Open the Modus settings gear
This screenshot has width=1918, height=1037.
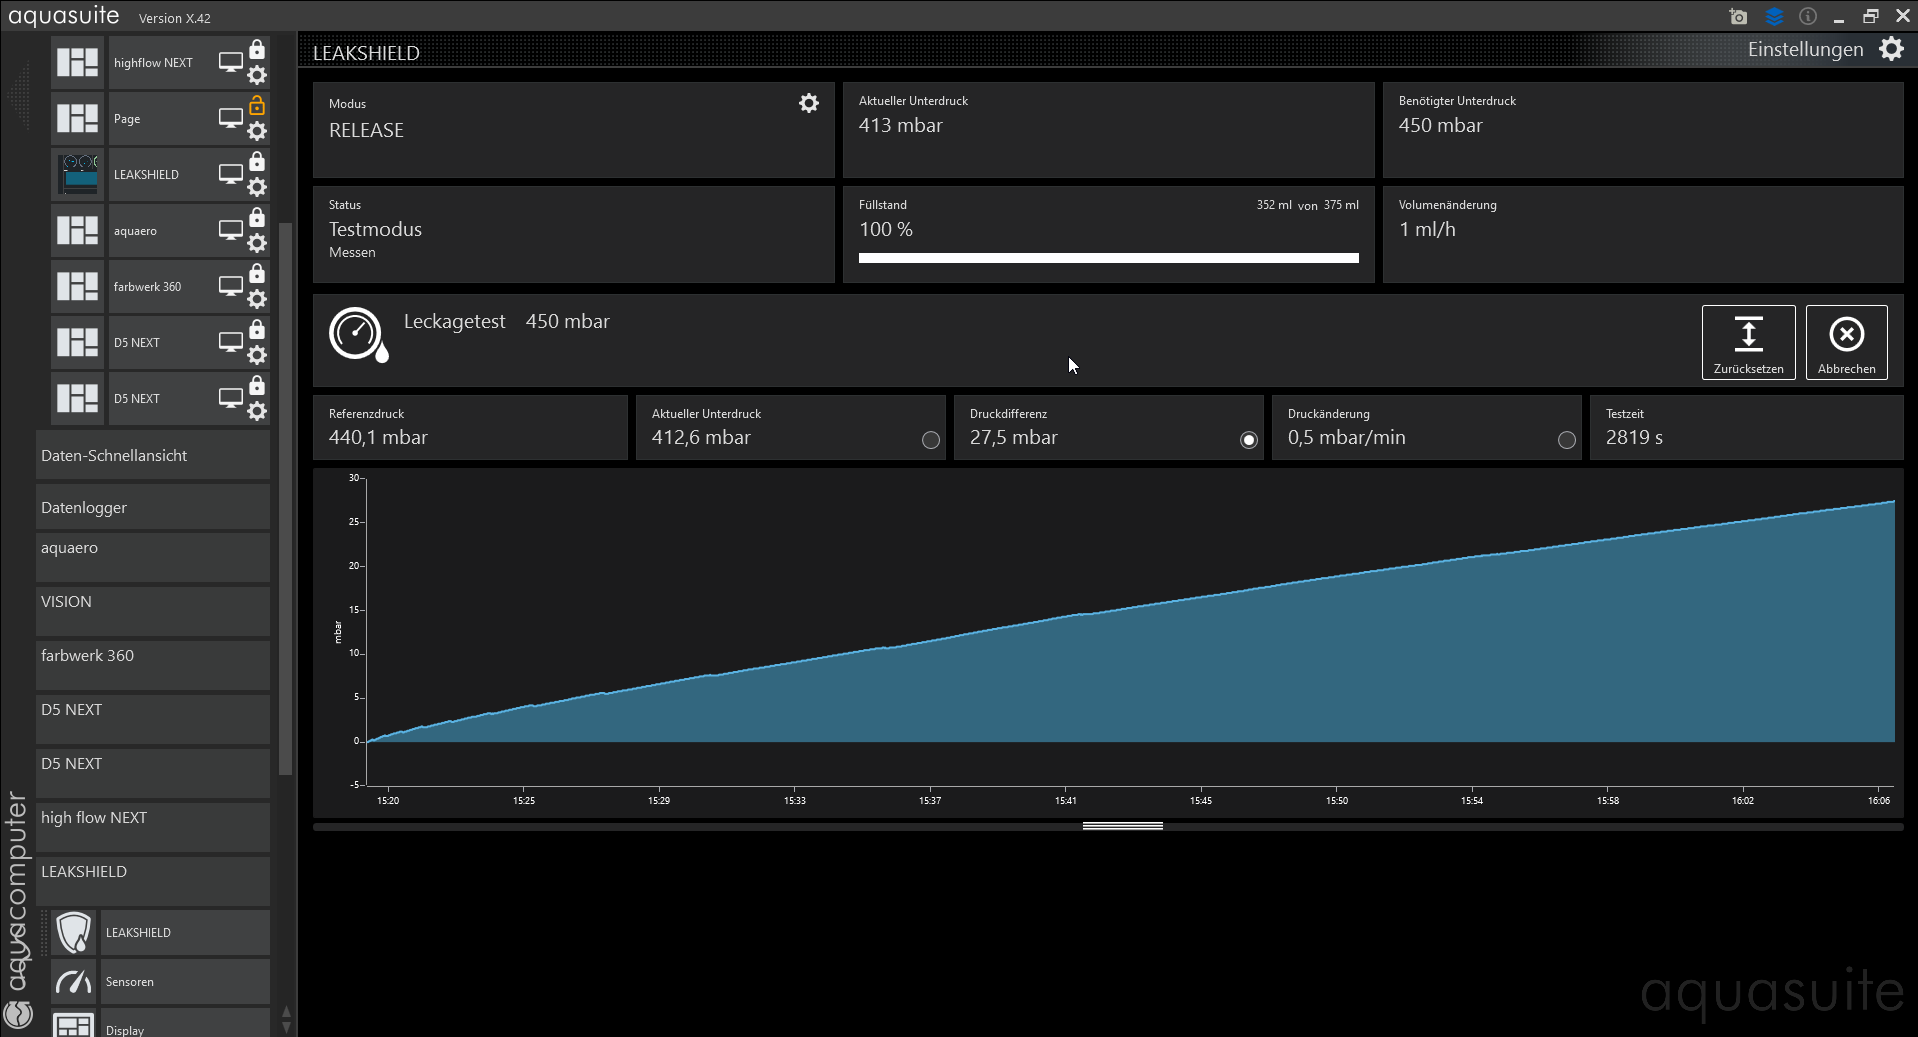(809, 103)
